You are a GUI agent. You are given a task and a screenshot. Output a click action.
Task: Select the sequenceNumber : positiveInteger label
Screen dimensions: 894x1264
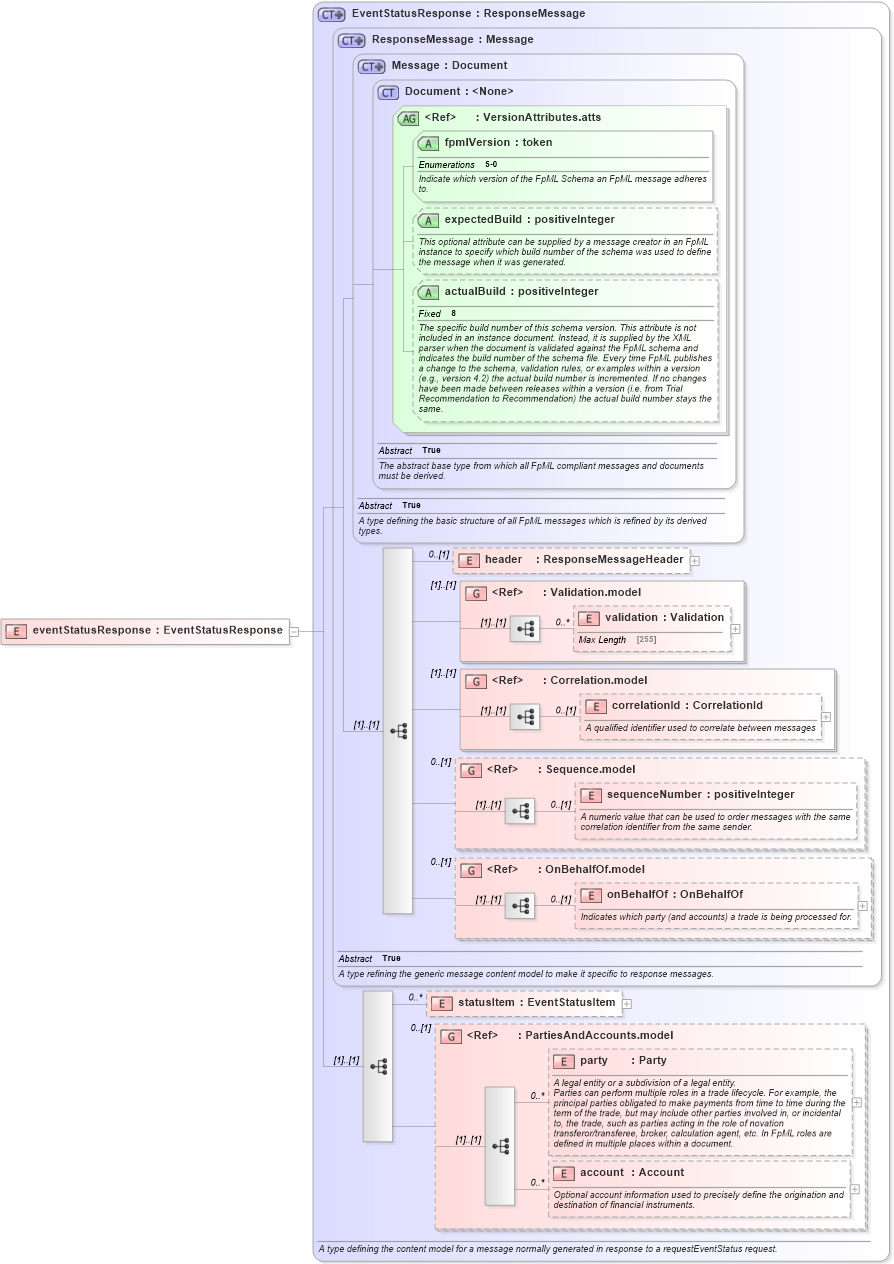[701, 795]
